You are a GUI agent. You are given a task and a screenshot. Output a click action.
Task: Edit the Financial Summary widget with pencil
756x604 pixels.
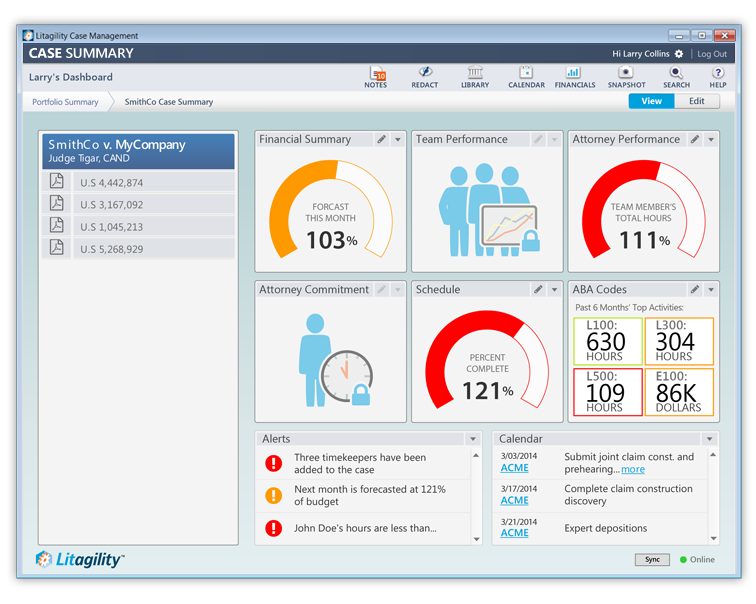[x=381, y=139]
